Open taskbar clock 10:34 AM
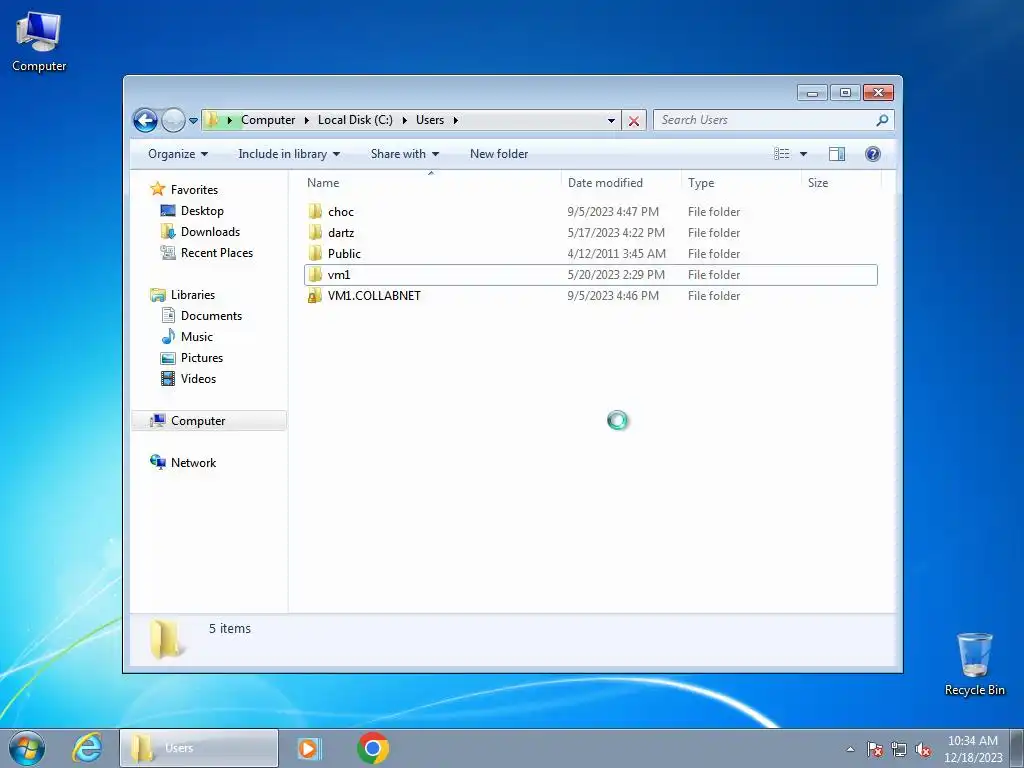1024x768 pixels. [x=972, y=749]
